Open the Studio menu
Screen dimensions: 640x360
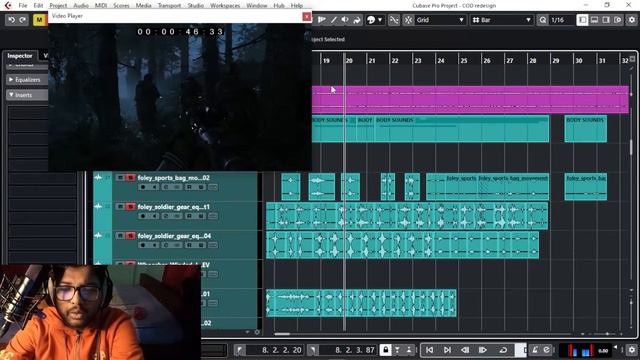click(196, 6)
